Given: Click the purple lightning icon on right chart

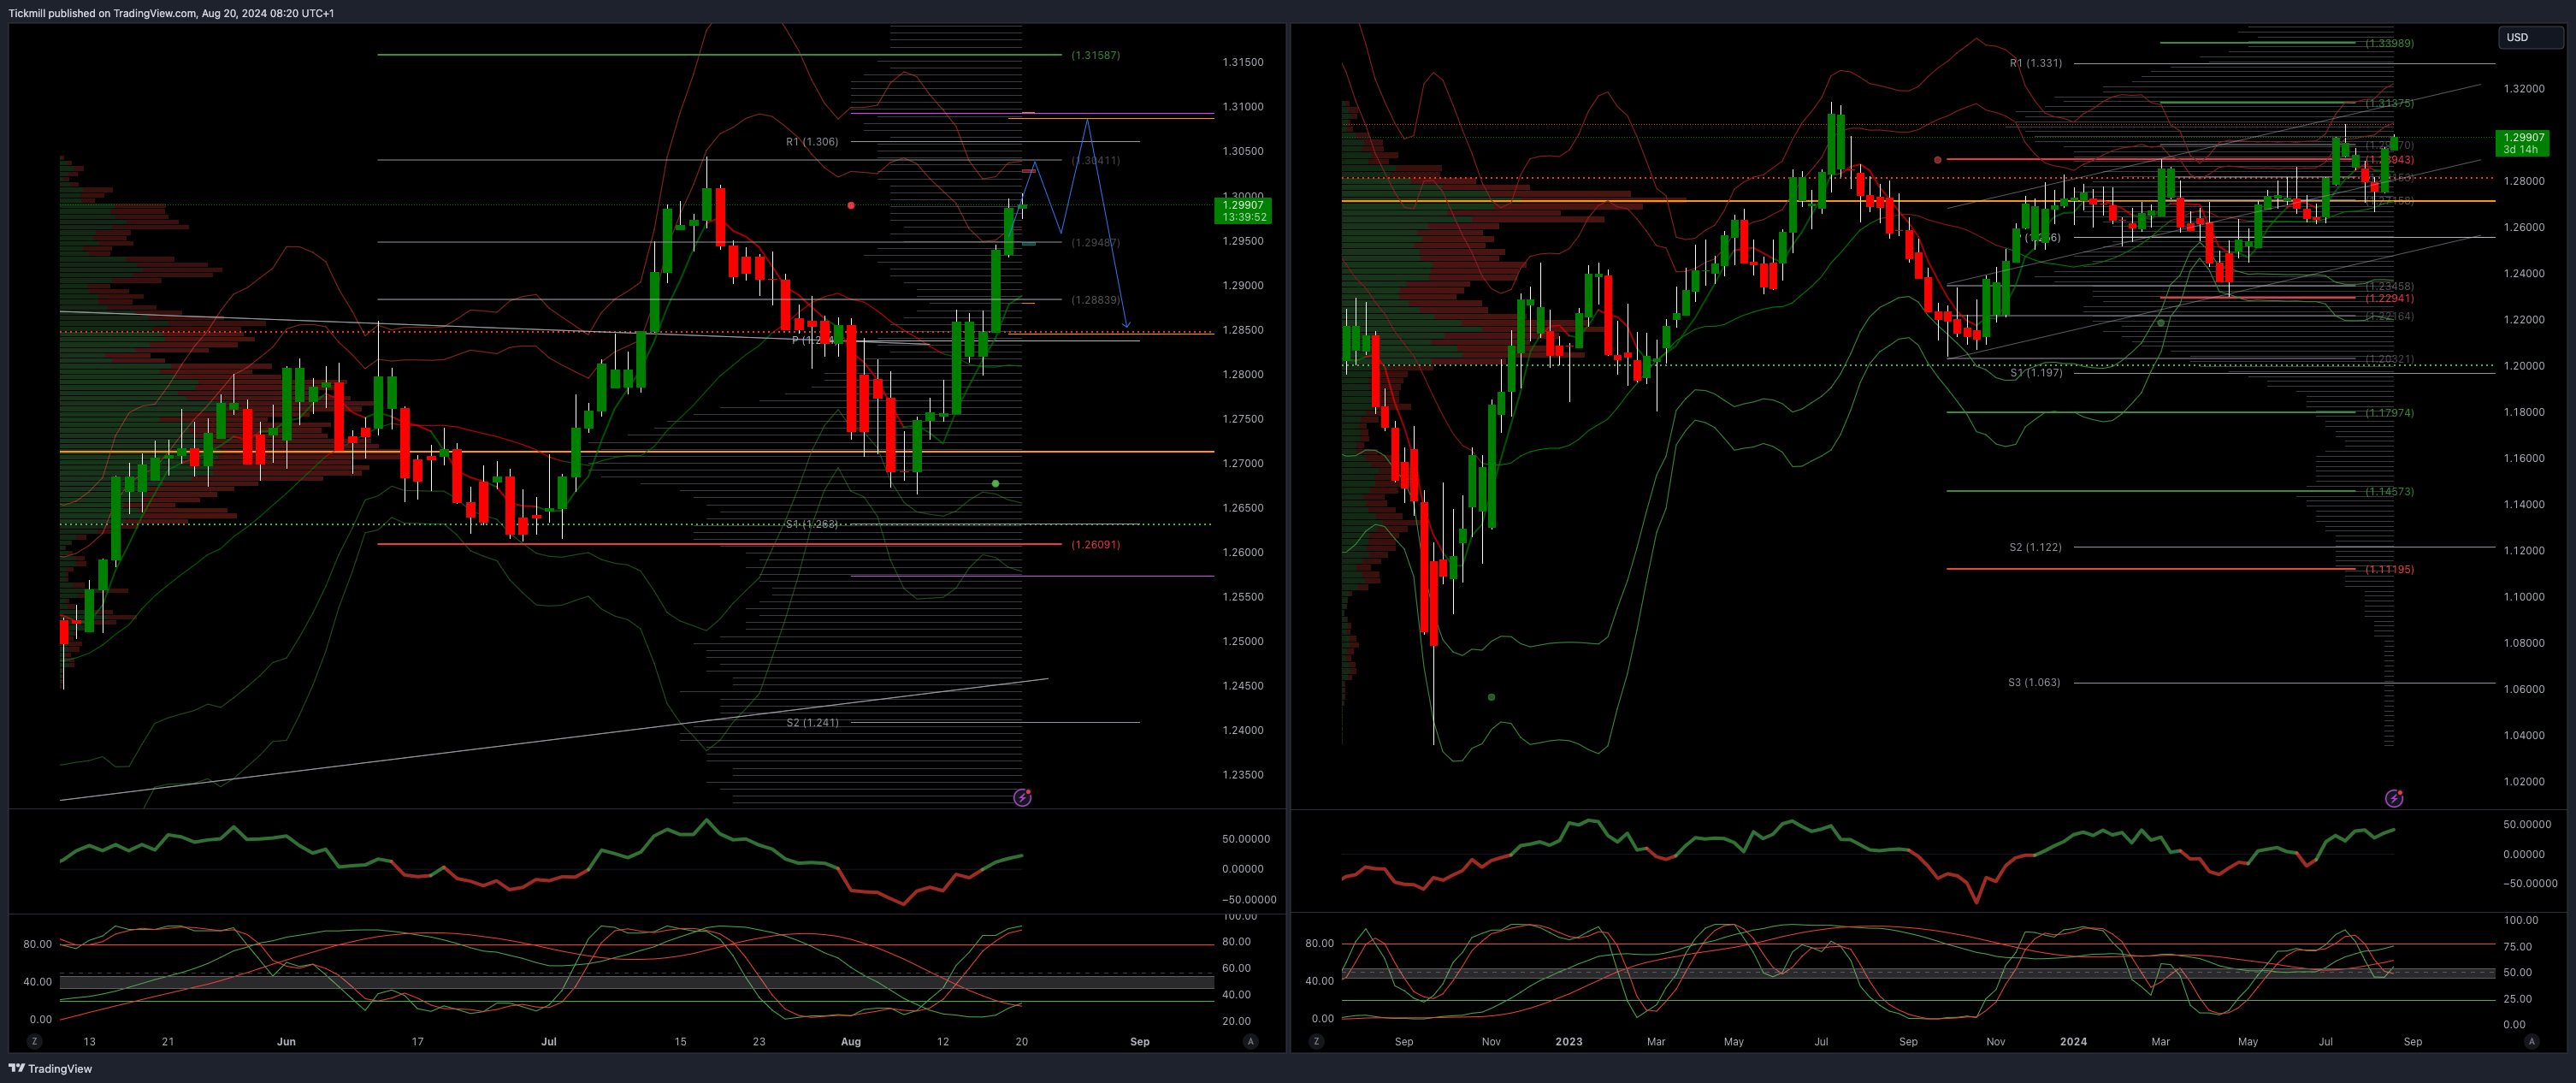Looking at the screenshot, I should [x=2394, y=798].
